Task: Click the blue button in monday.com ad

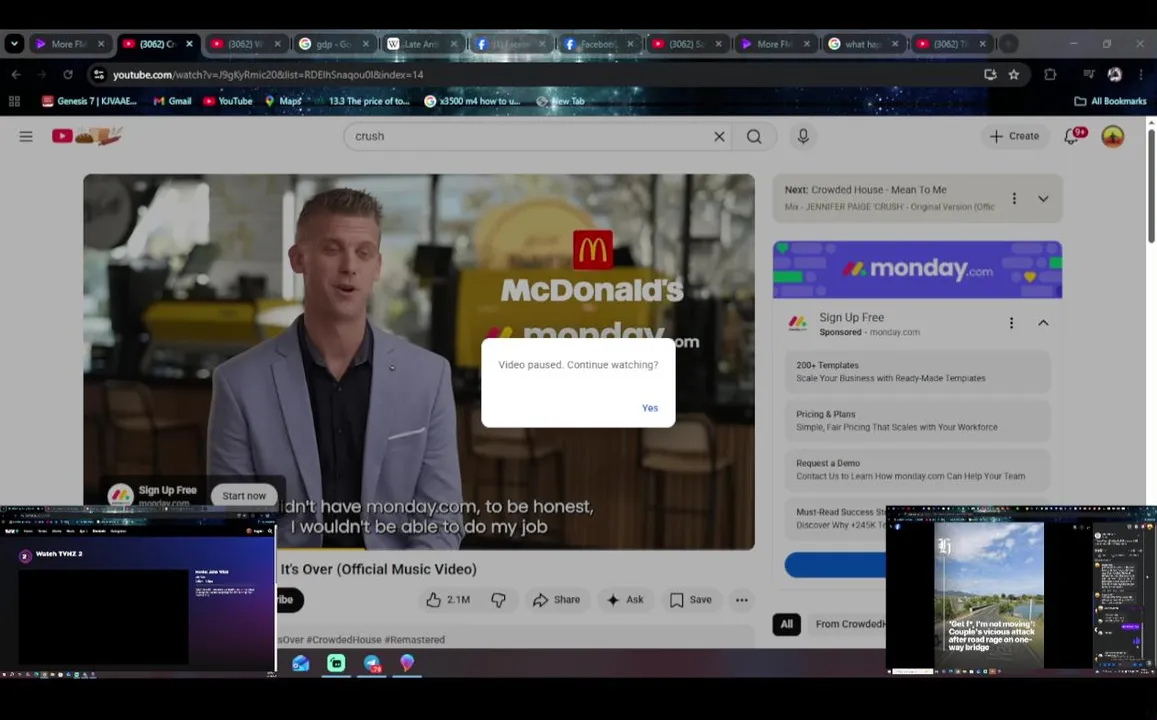Action: pyautogui.click(x=835, y=565)
